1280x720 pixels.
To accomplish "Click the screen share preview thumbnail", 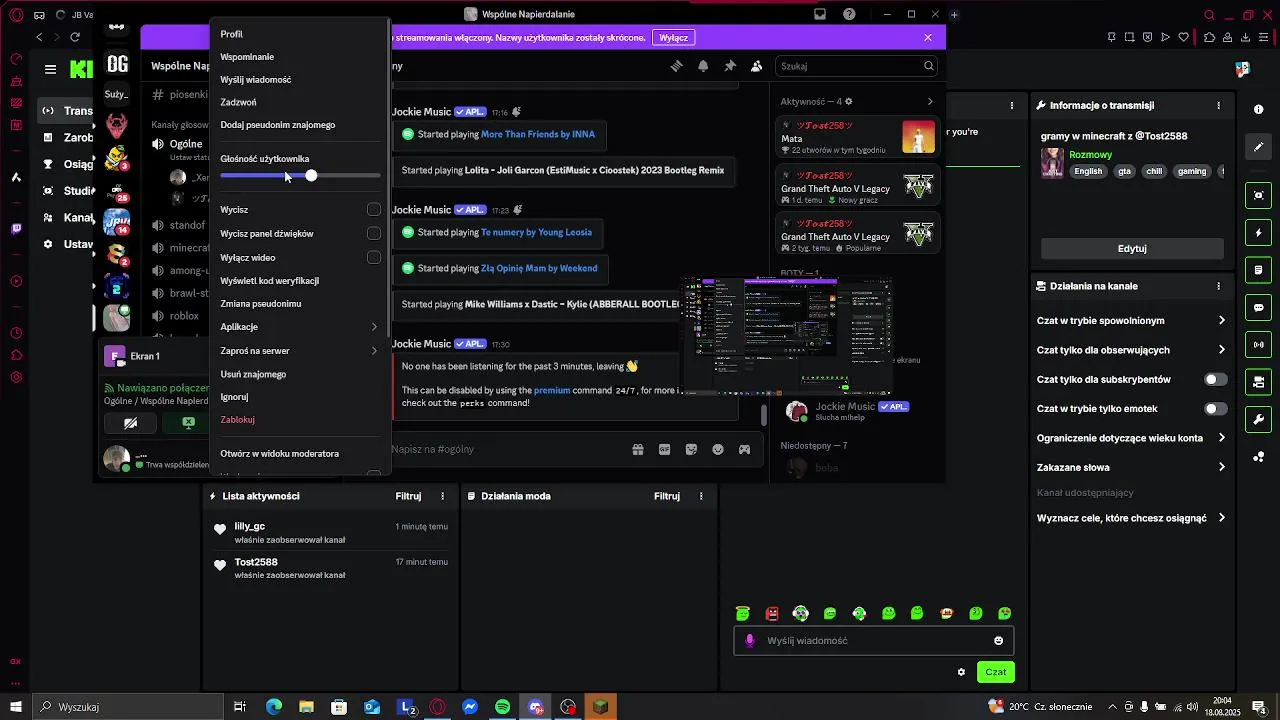I will [788, 336].
